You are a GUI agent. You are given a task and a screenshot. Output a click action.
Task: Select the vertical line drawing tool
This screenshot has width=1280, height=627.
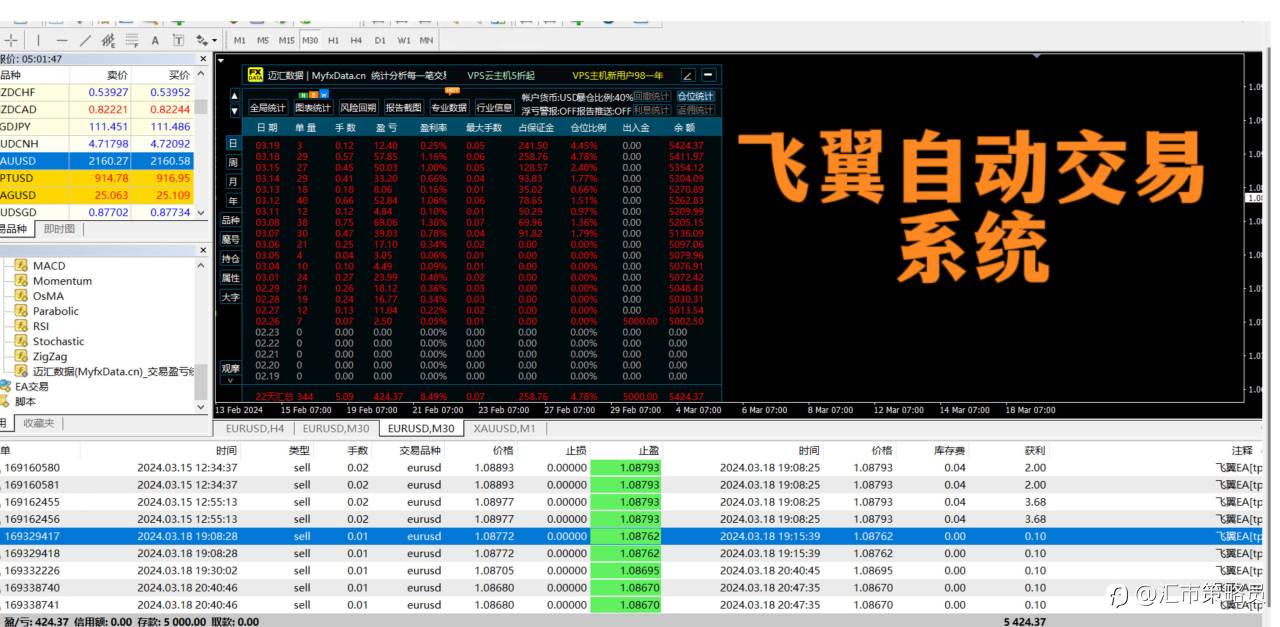coord(38,40)
